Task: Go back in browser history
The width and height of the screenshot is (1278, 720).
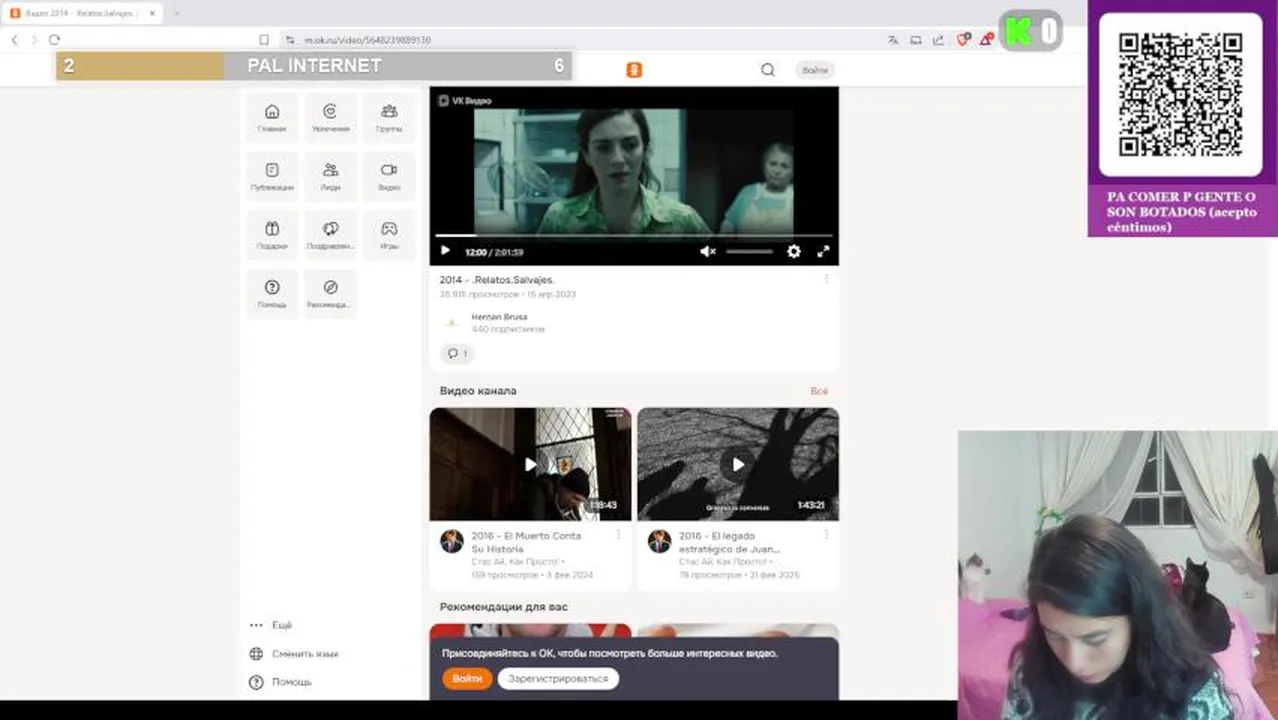Action: coord(14,40)
